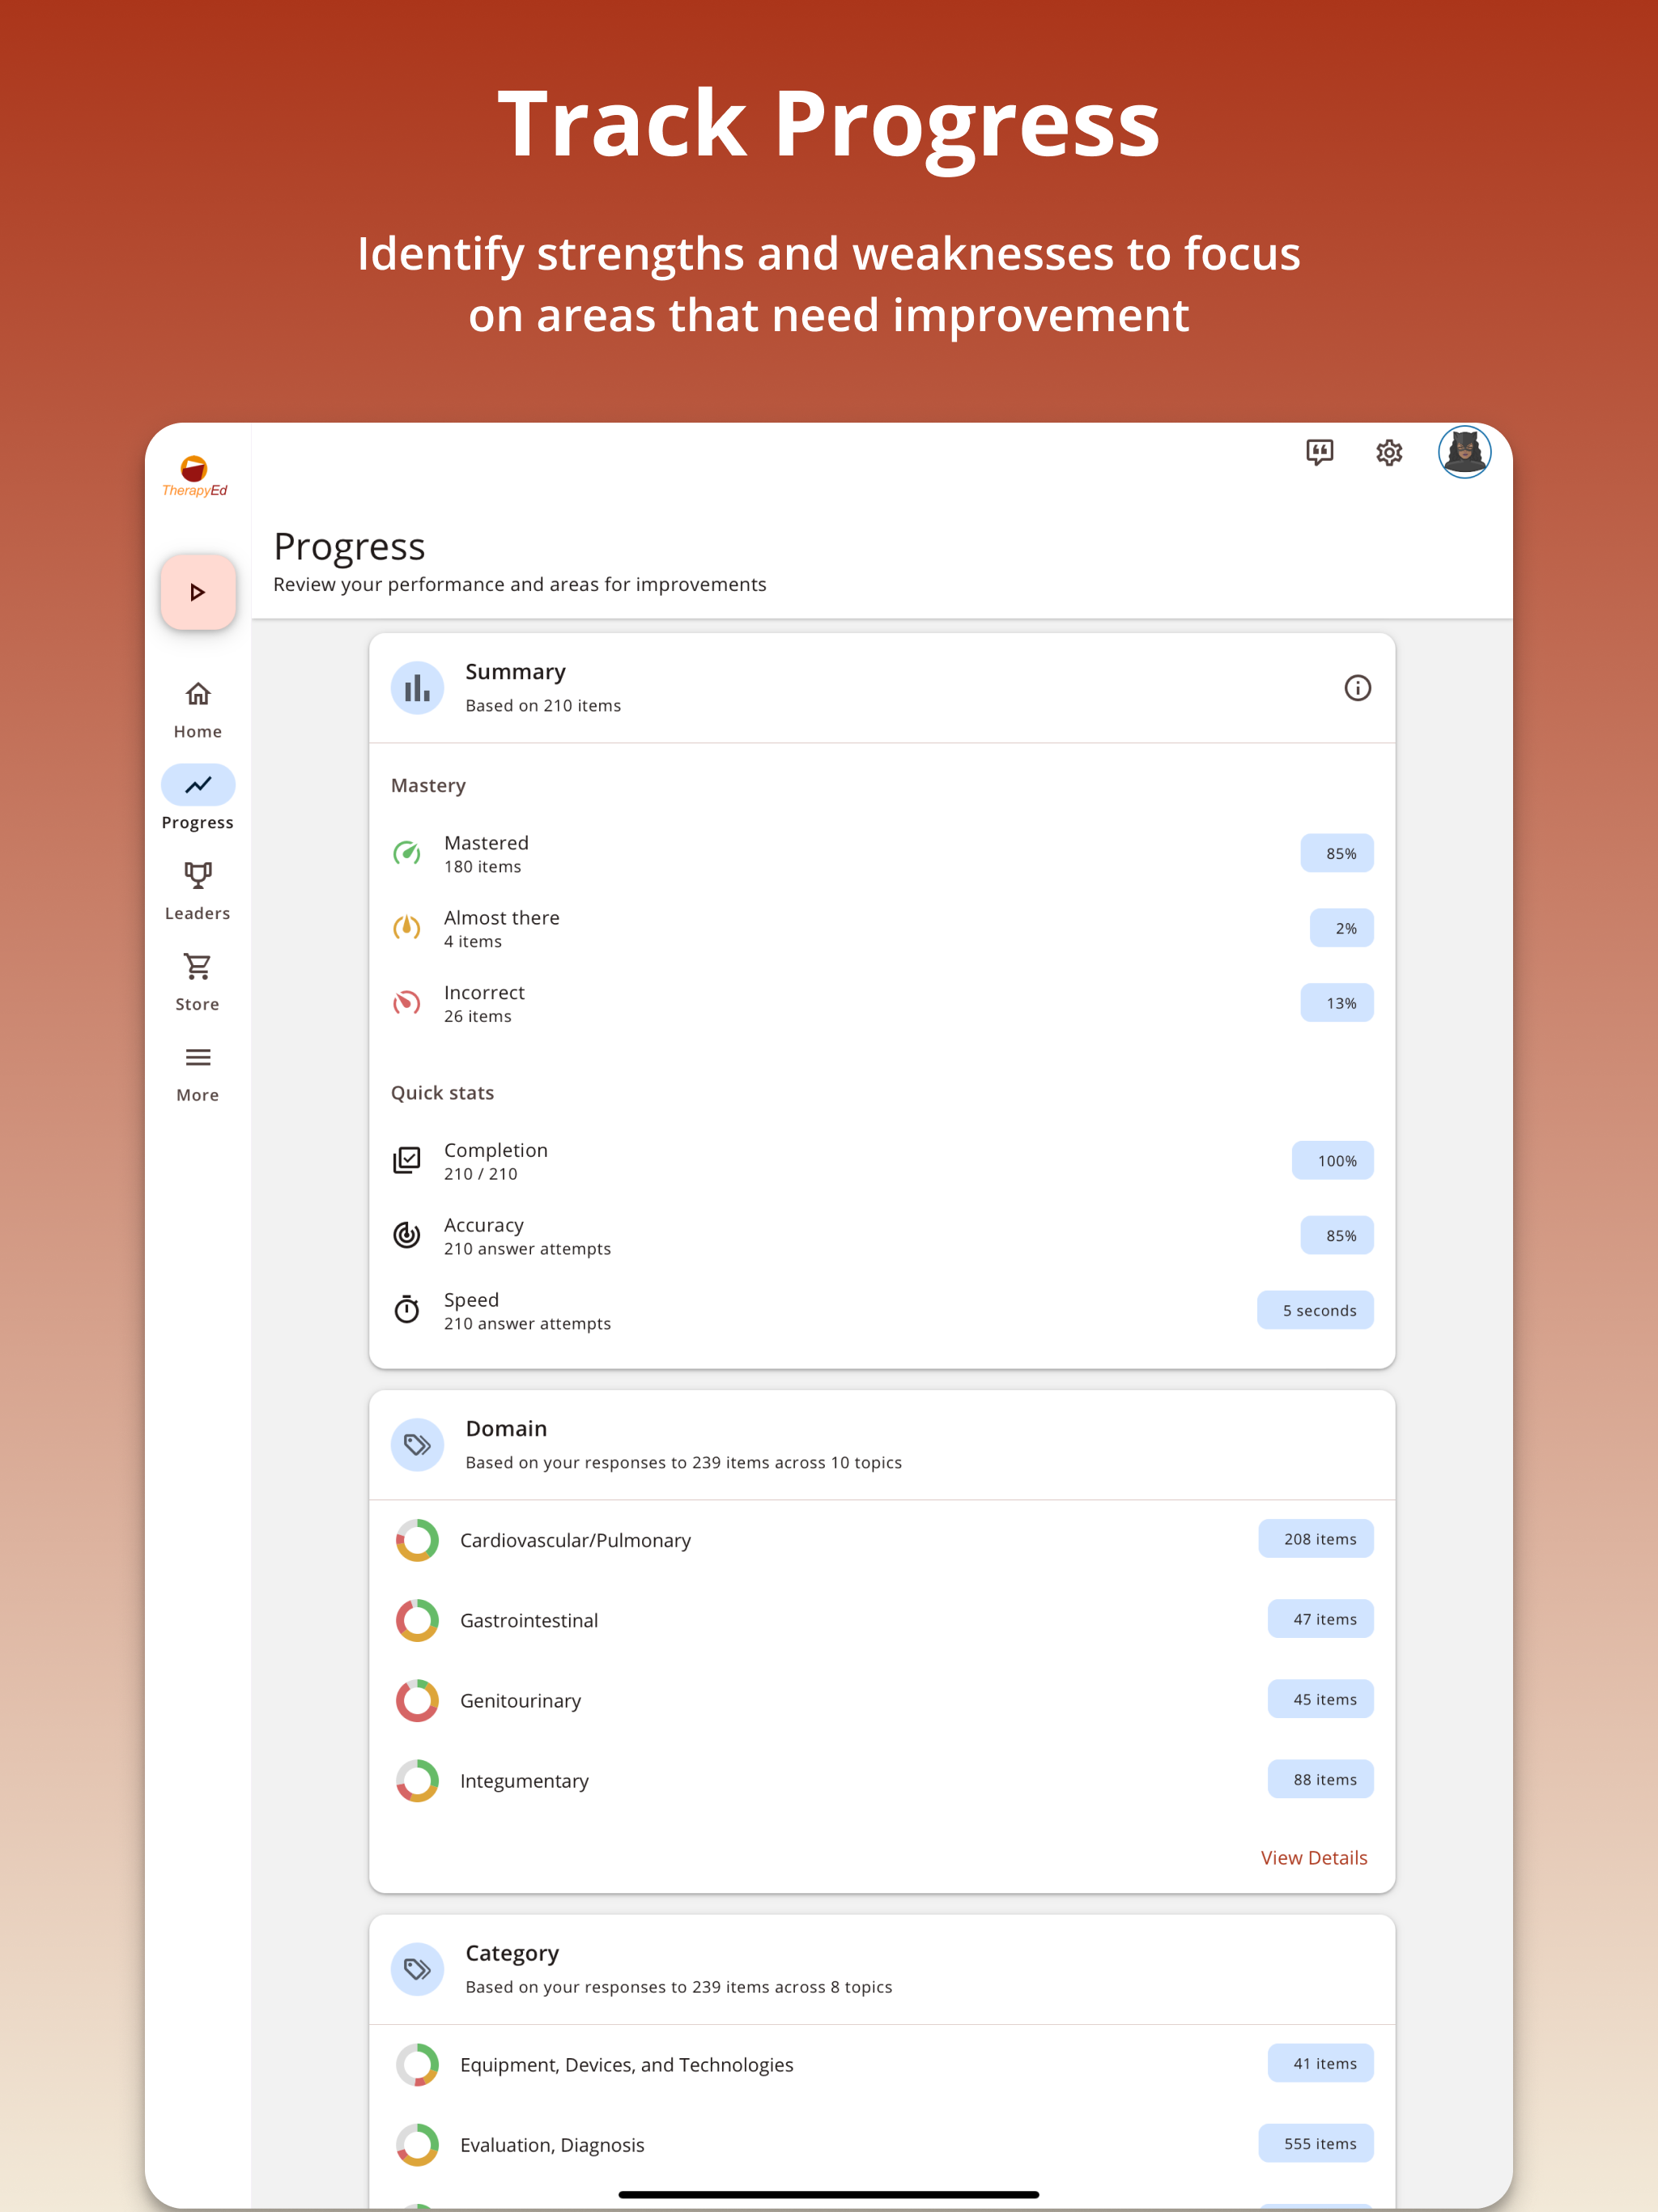The image size is (1658, 2212).
Task: Click the 208 items badge
Action: tap(1316, 1539)
